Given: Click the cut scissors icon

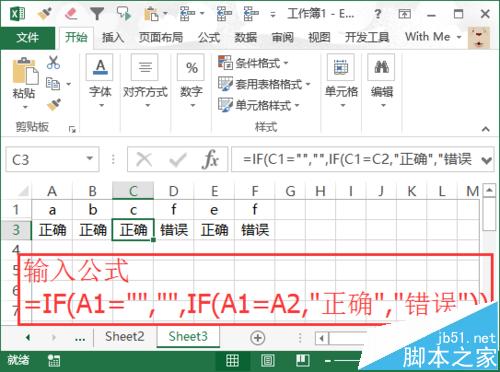Looking at the screenshot, I should (x=53, y=62).
